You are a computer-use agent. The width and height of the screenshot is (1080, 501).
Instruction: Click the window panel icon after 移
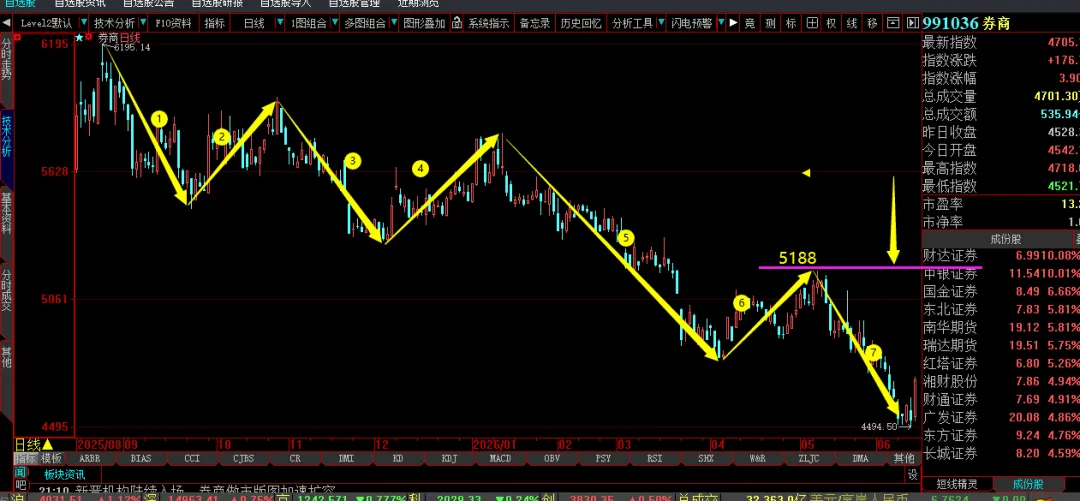pos(893,23)
